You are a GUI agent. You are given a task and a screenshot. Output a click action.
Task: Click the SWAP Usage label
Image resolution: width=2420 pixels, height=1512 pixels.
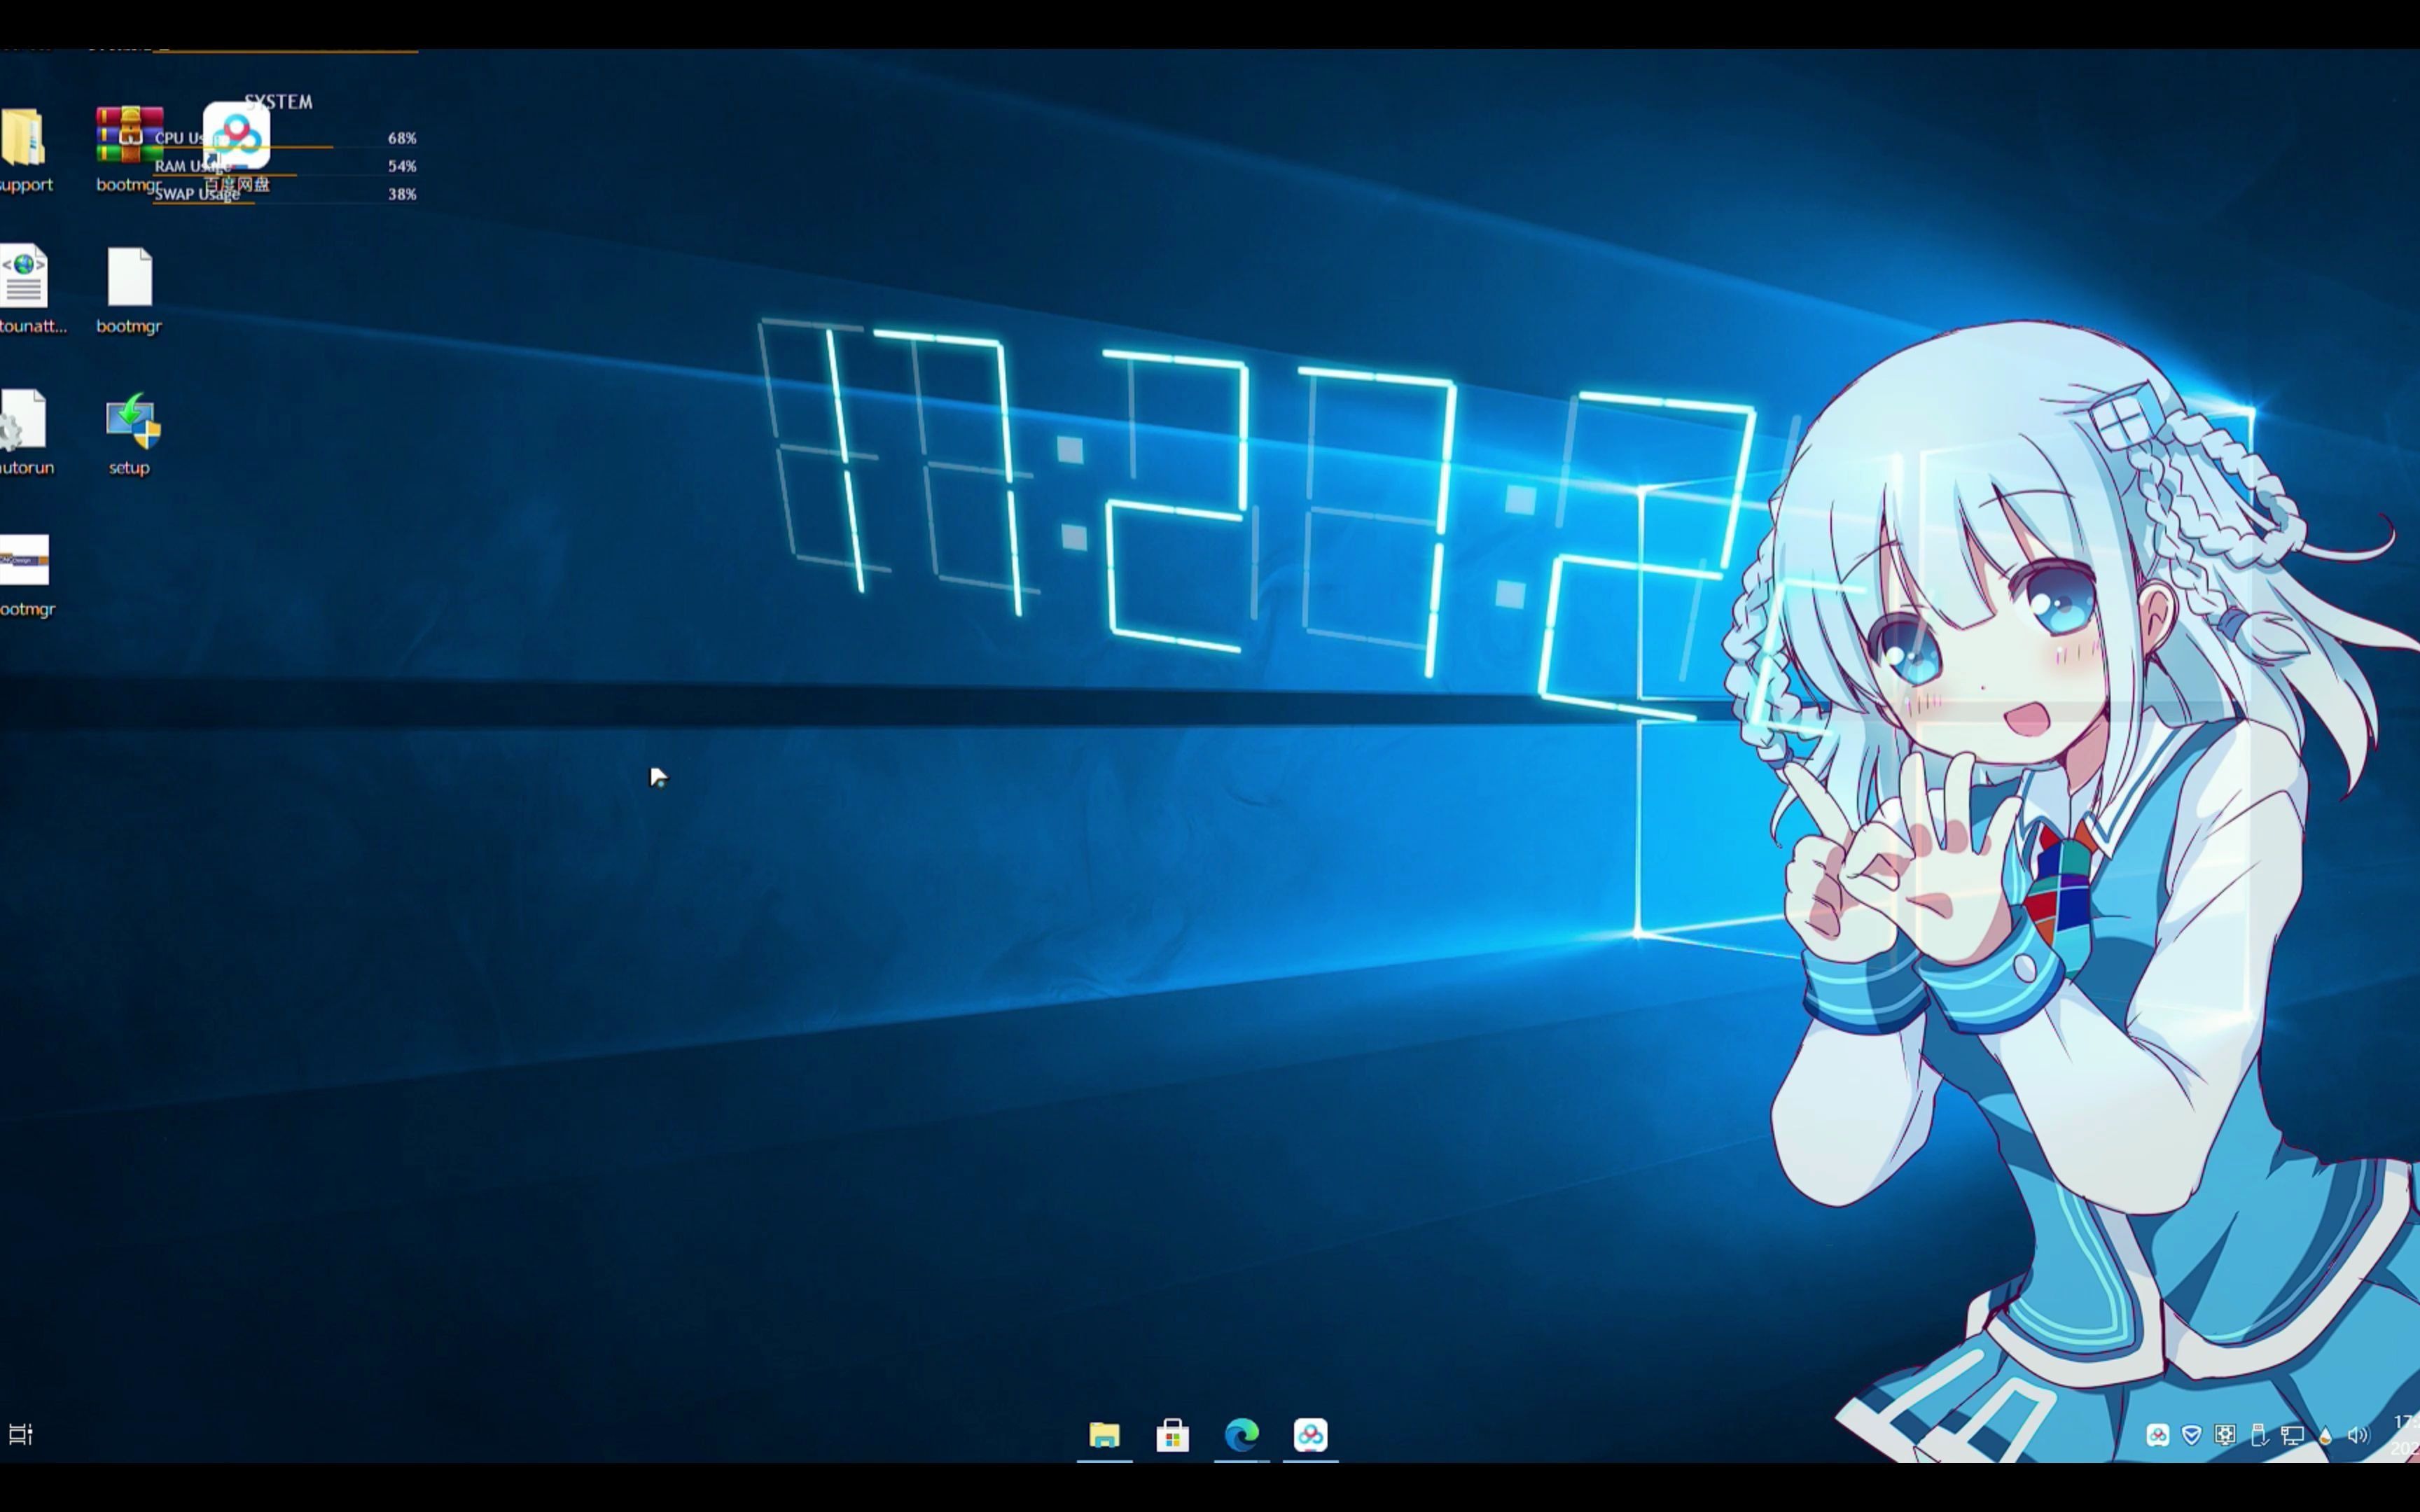click(x=197, y=194)
